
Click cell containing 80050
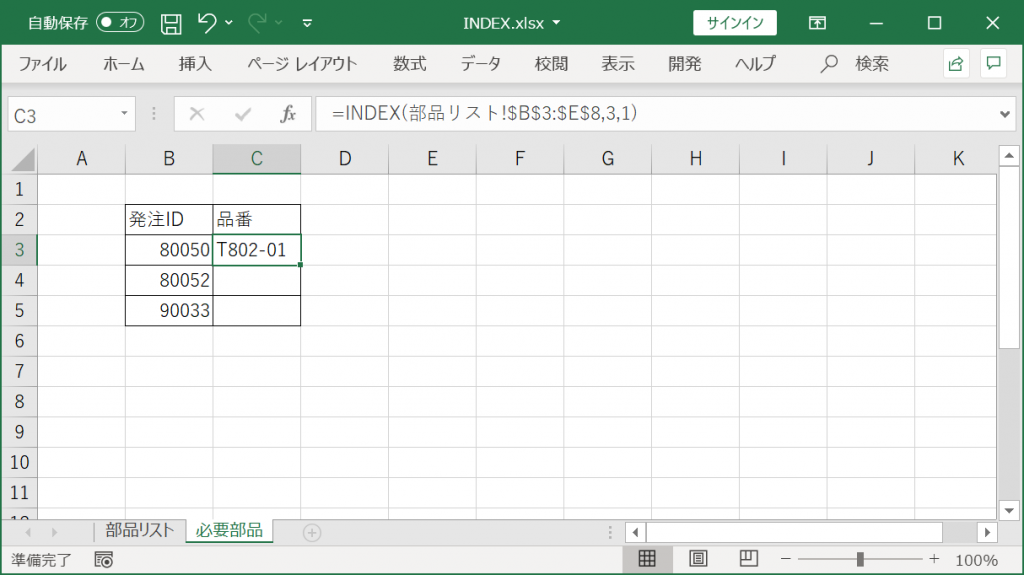169,250
